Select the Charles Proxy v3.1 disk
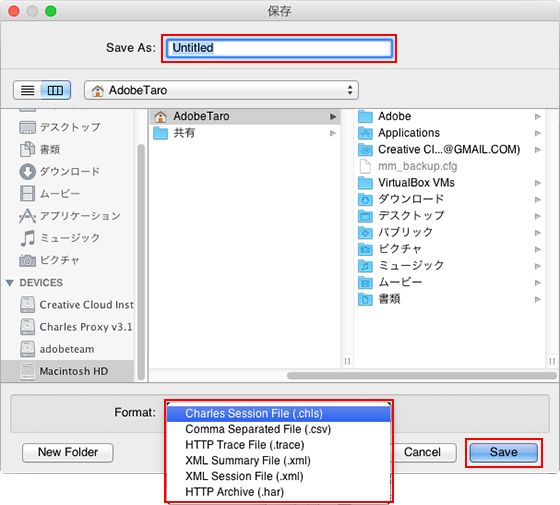560x505 pixels. [76, 327]
